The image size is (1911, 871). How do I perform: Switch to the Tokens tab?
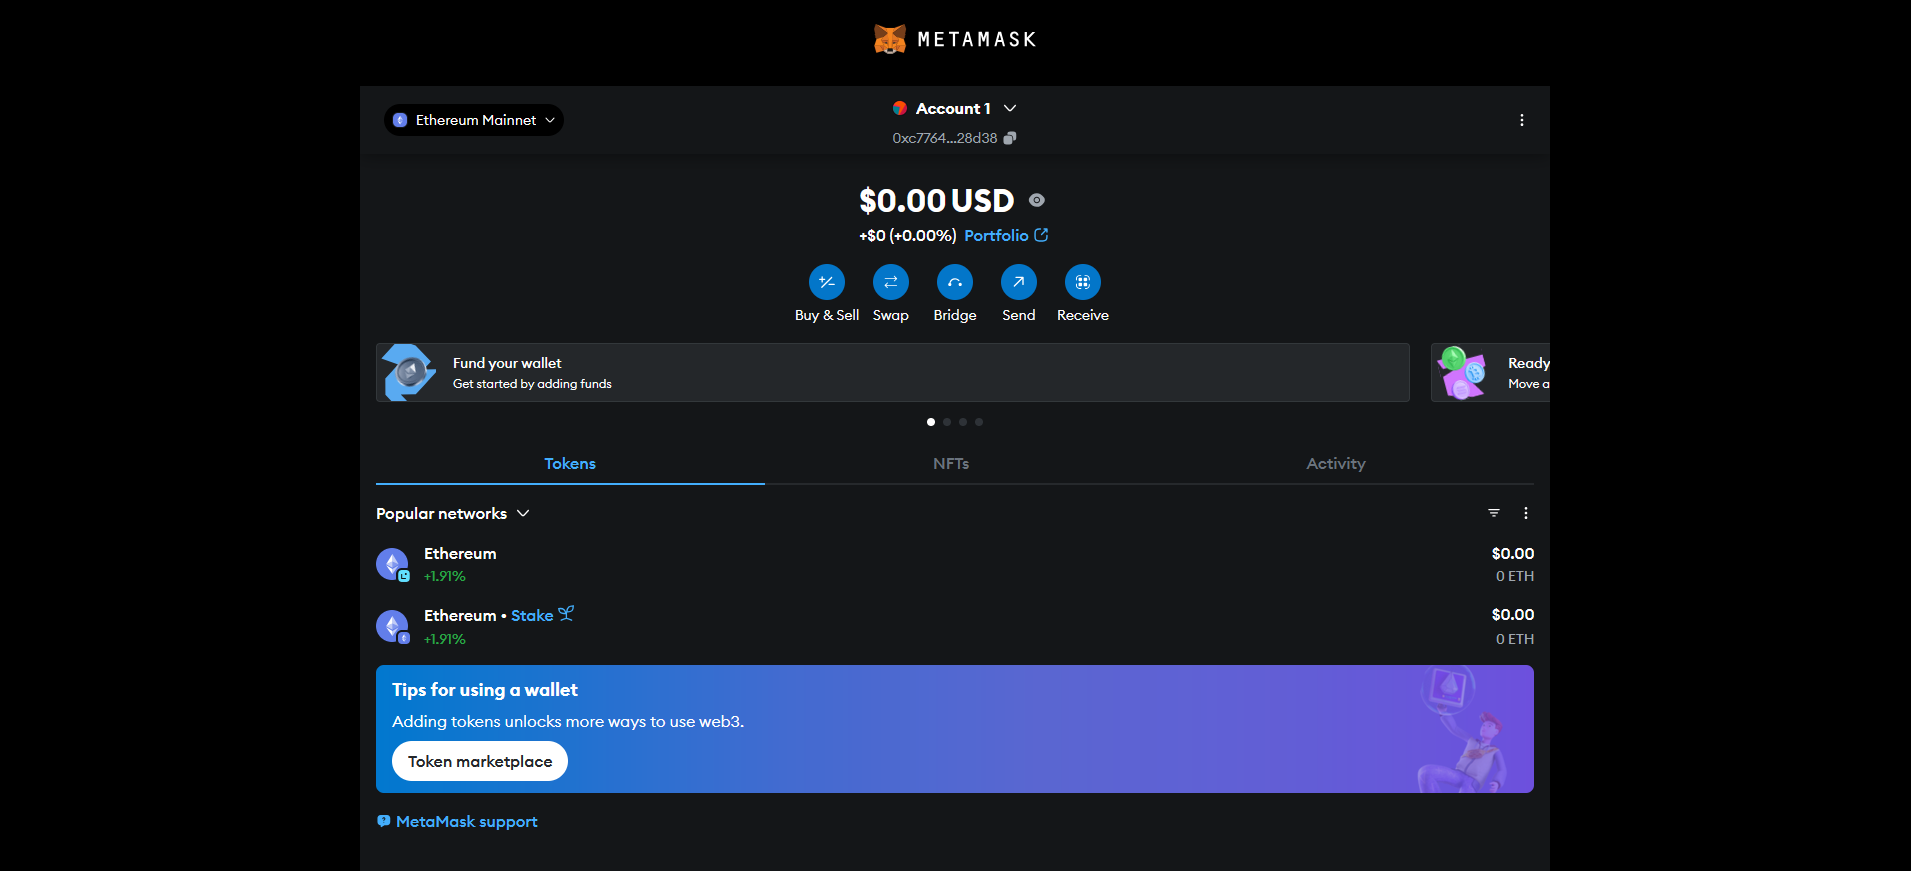(x=570, y=464)
